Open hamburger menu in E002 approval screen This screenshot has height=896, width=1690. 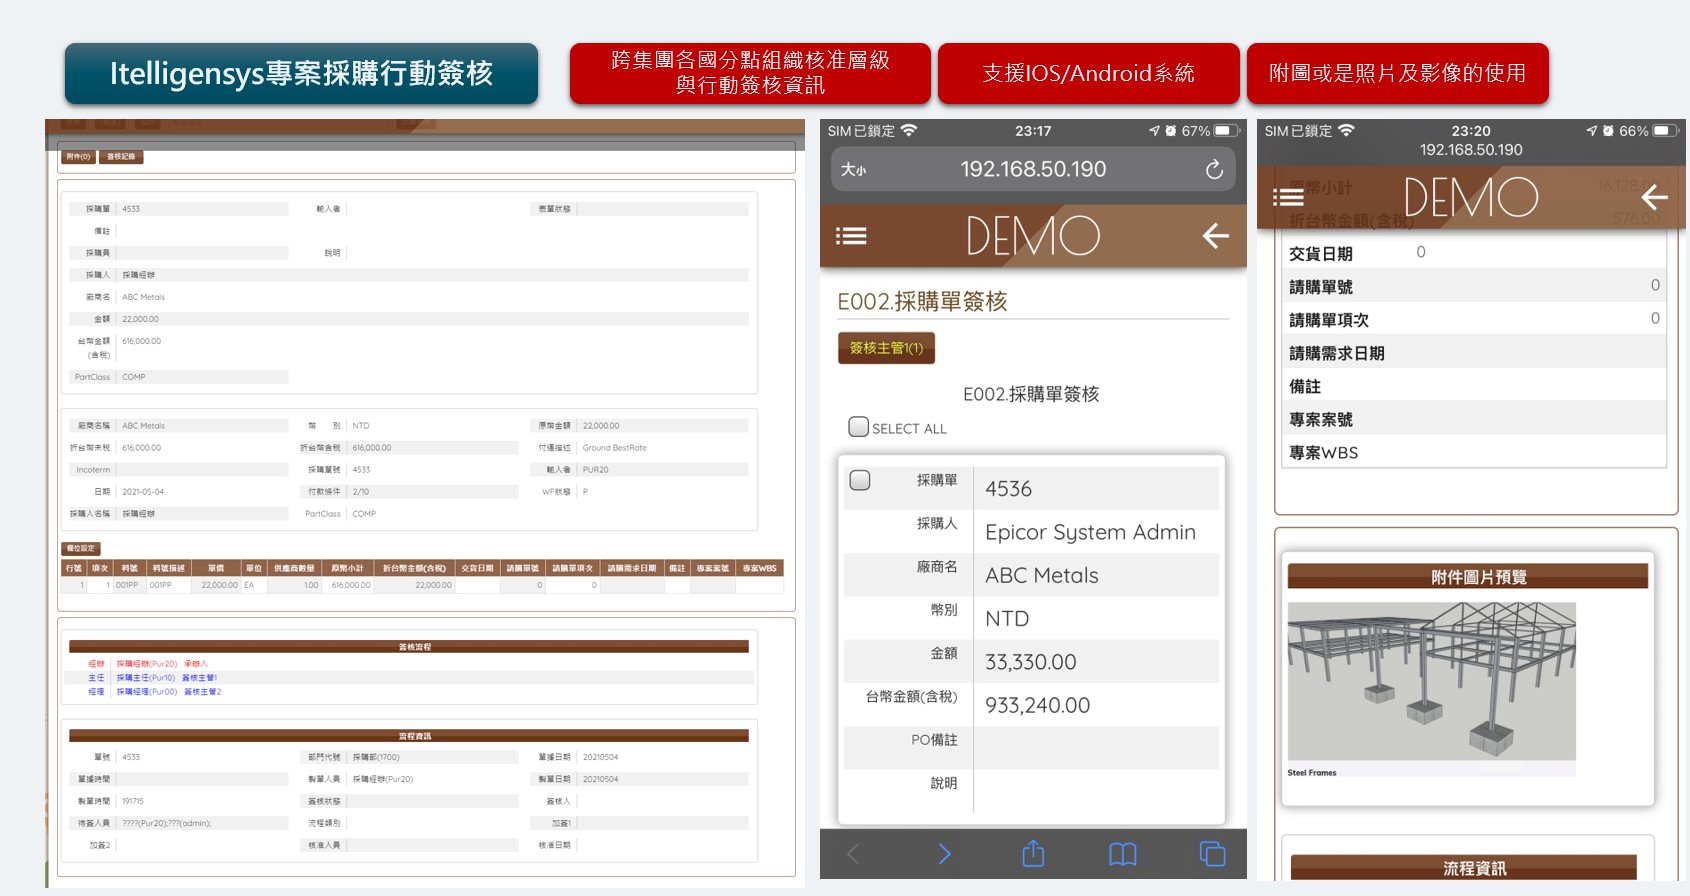[x=851, y=236]
